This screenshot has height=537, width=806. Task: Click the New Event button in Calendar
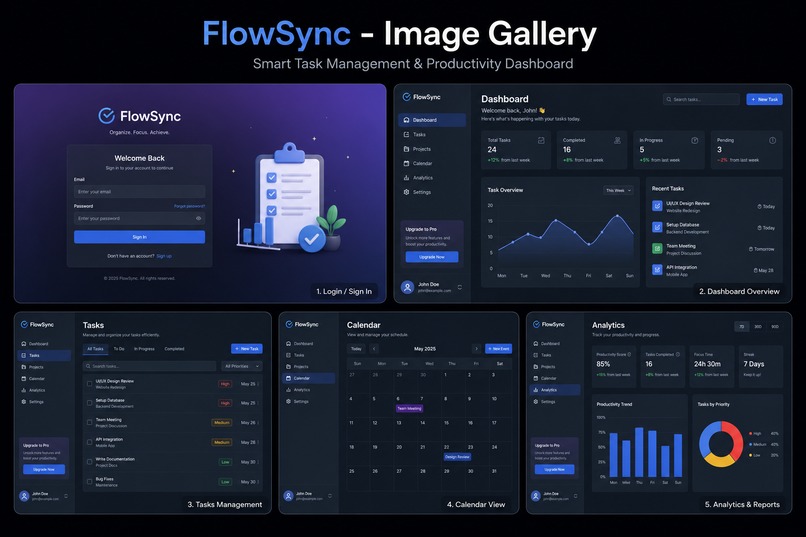click(499, 348)
